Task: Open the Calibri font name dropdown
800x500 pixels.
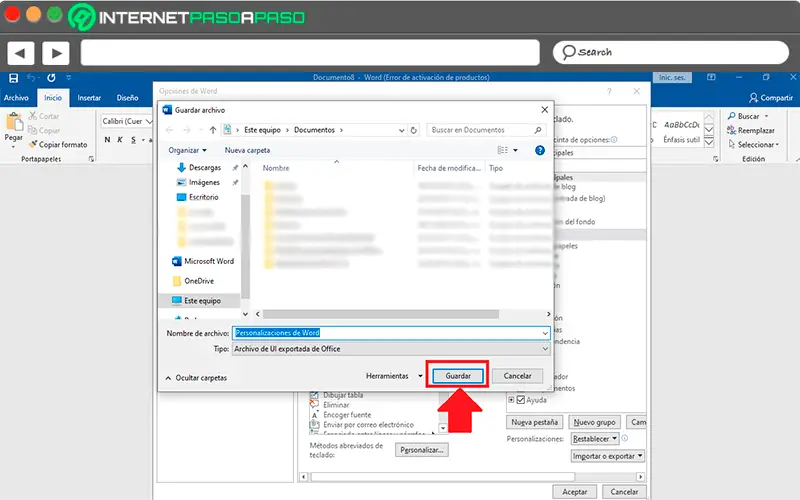Action: pos(149,121)
